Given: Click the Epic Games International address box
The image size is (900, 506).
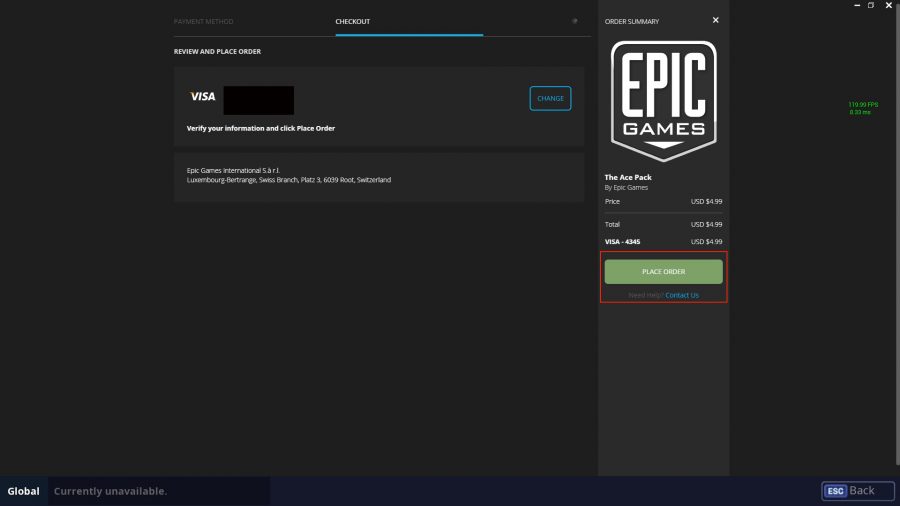Looking at the screenshot, I should 378,177.
